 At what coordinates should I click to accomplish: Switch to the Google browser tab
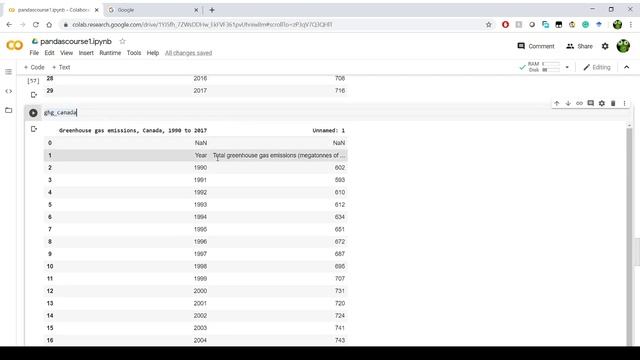pos(152,10)
